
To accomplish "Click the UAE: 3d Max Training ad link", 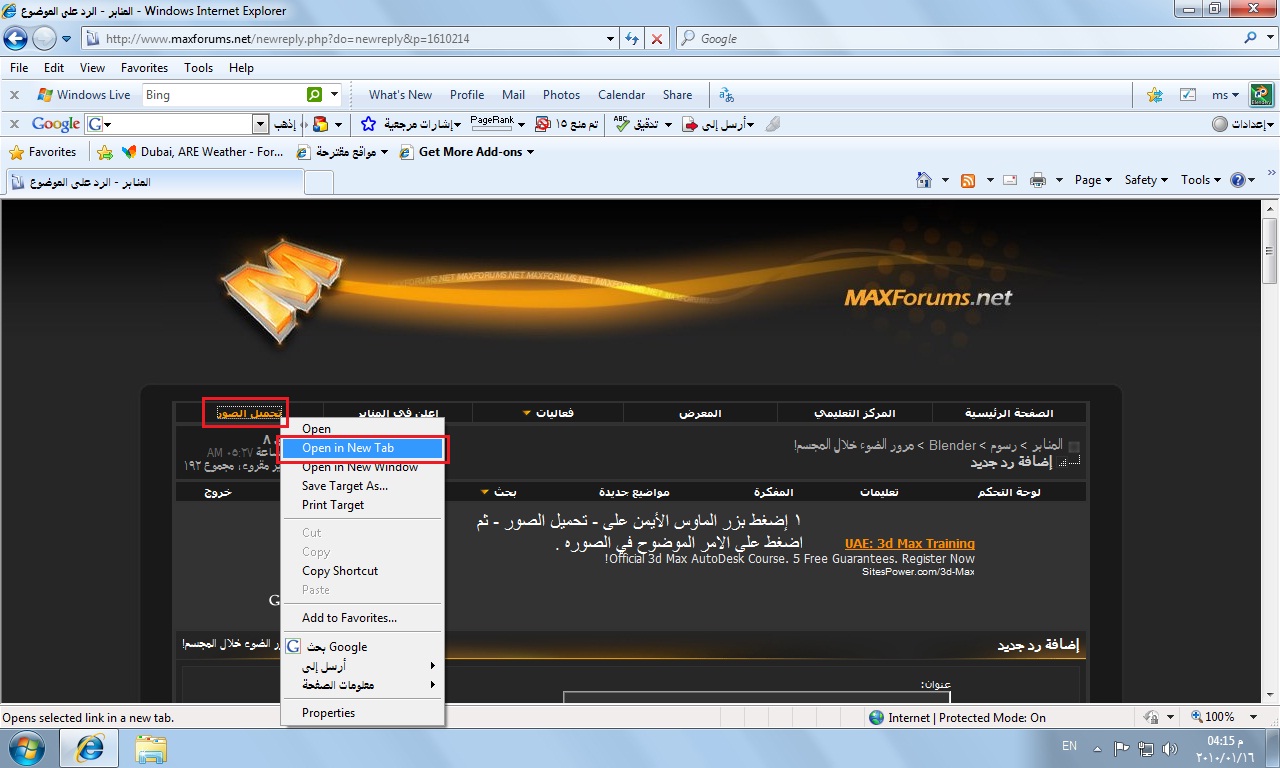I will (x=910, y=544).
